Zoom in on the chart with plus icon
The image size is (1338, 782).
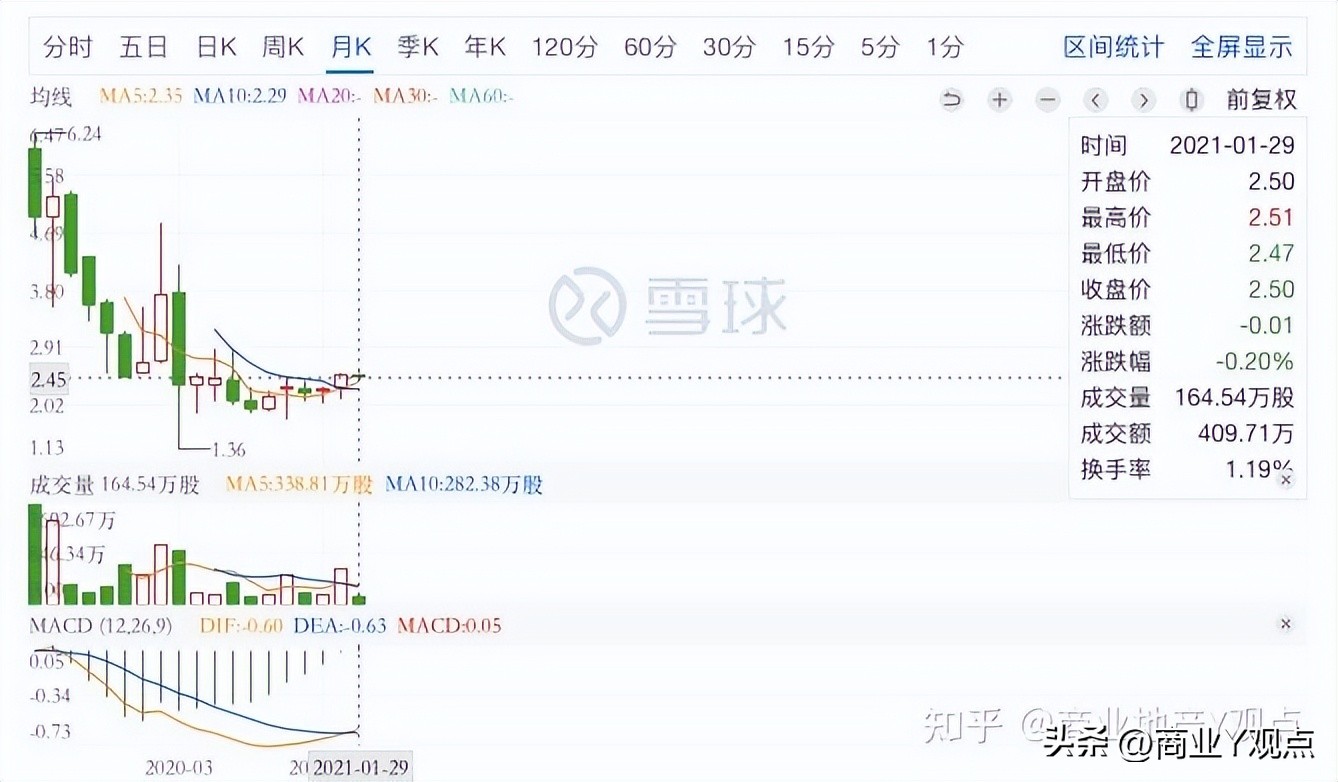(999, 100)
